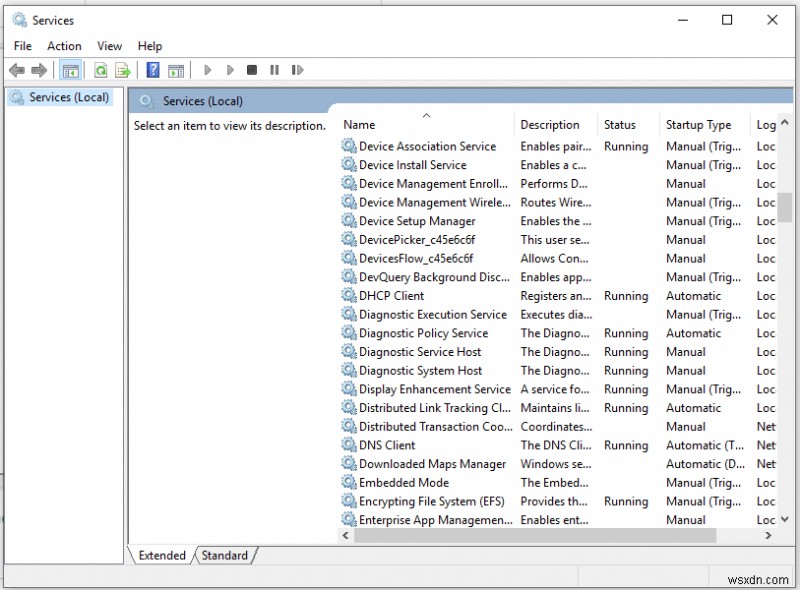This screenshot has width=800, height=590.
Task: Open the File menu
Action: click(22, 46)
